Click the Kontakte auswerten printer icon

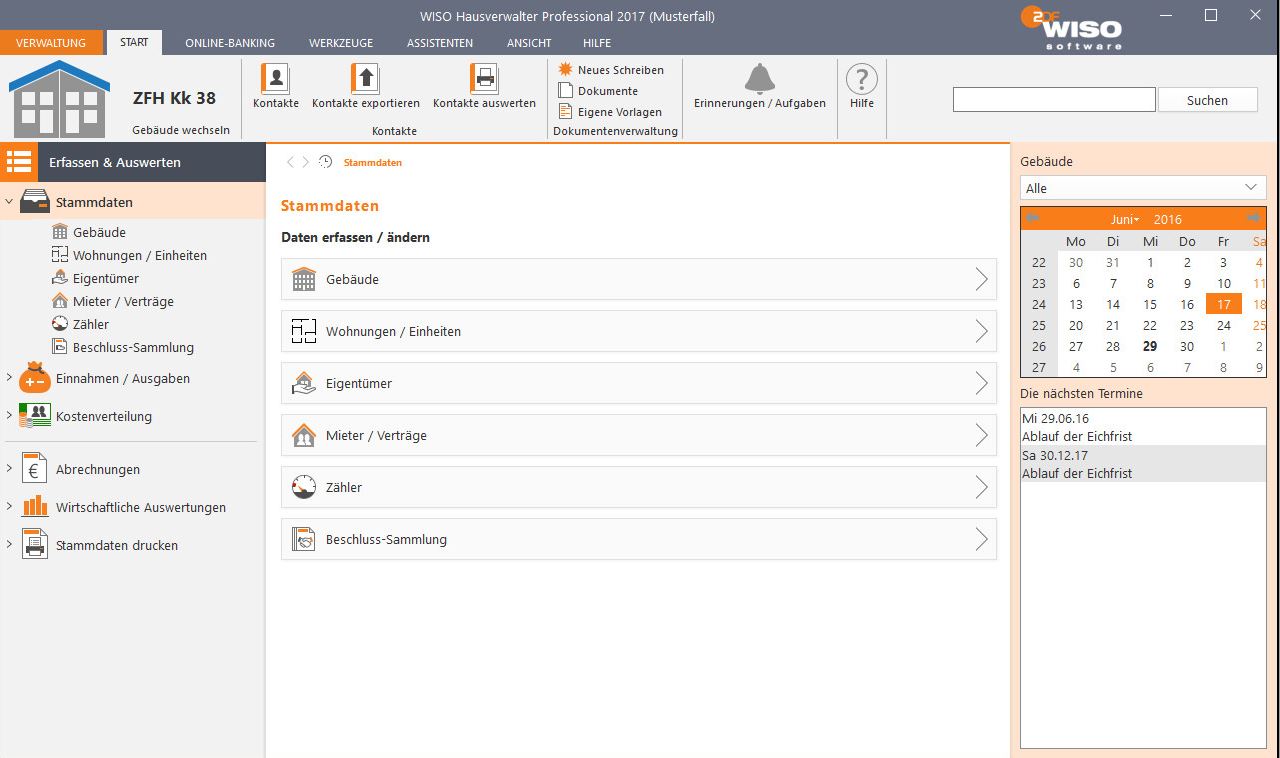(x=484, y=79)
